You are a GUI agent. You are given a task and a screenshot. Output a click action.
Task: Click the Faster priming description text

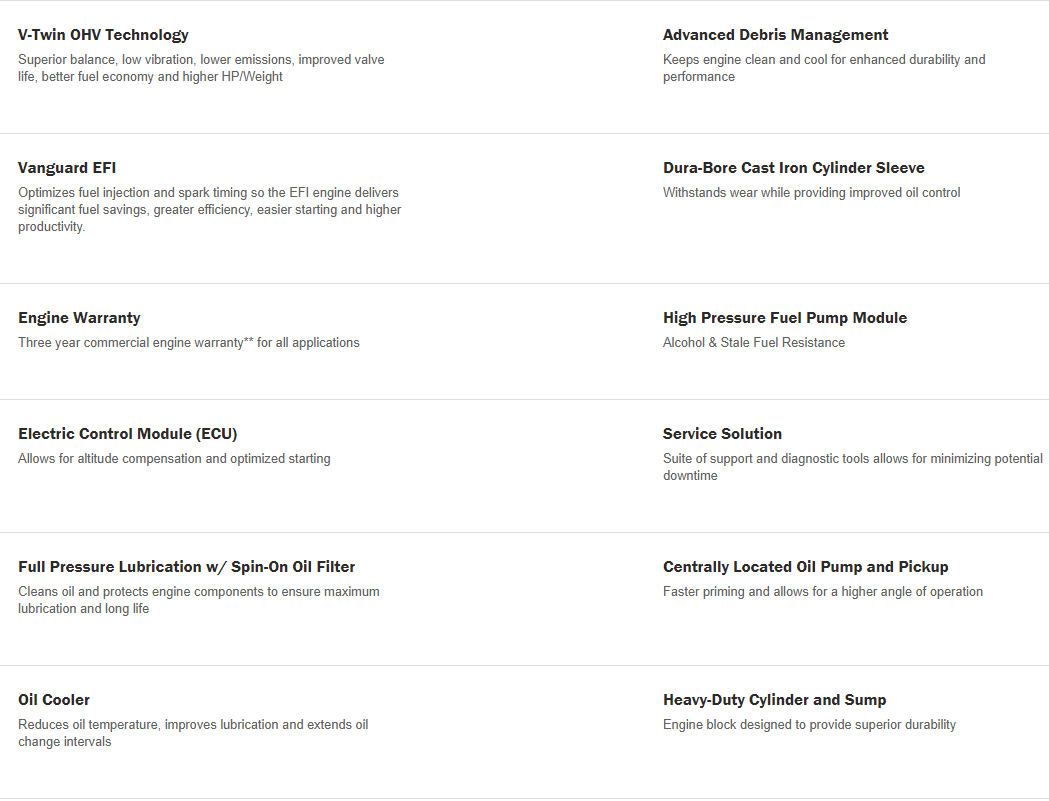pyautogui.click(x=823, y=592)
